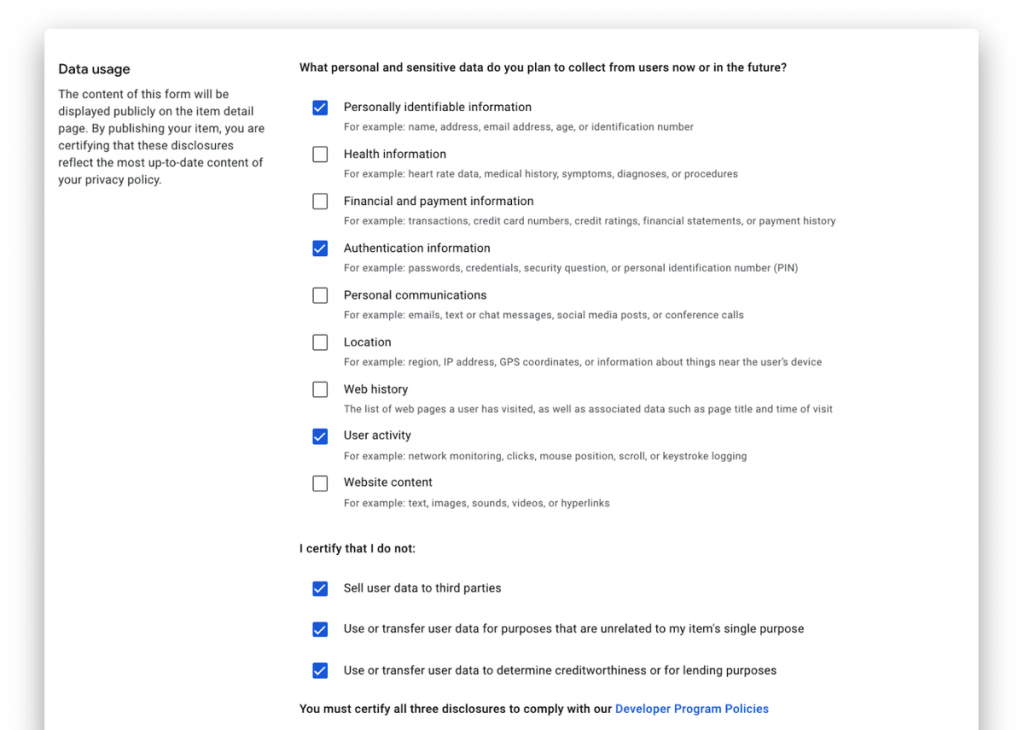Click the Data usage heading
1024x730 pixels.
[94, 69]
